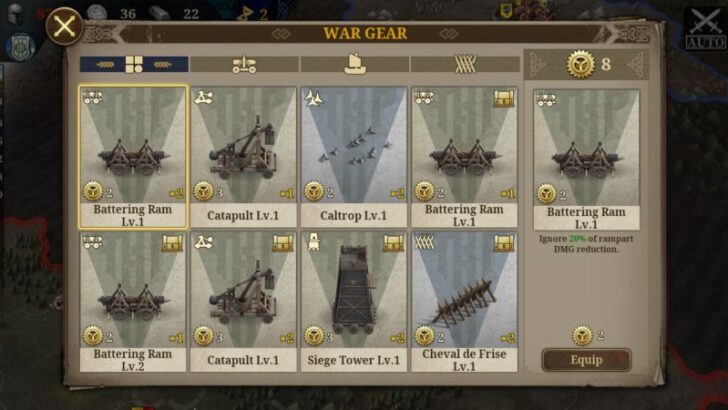Viewport: 728px width, 410px height.
Task: Click the helmet icon in top-left corner
Action: tap(16, 13)
